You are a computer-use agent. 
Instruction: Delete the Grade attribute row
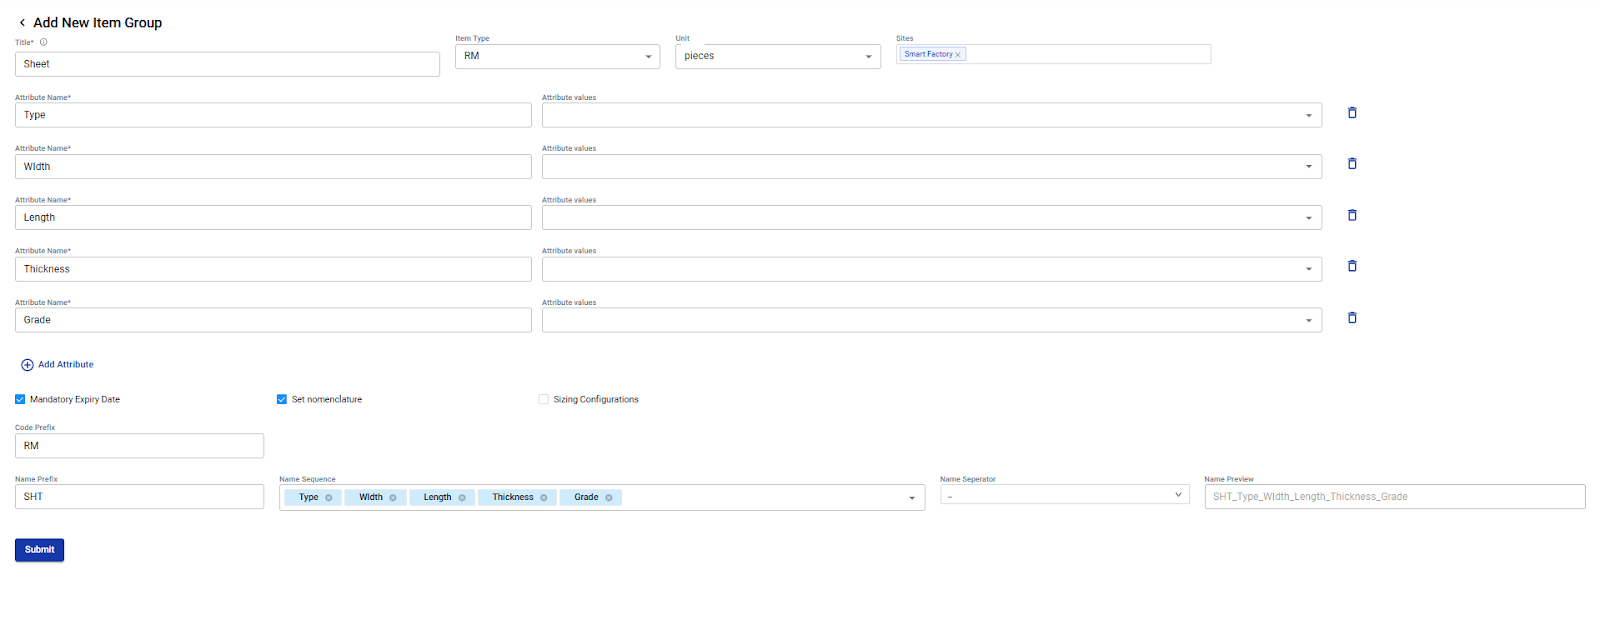(1352, 318)
